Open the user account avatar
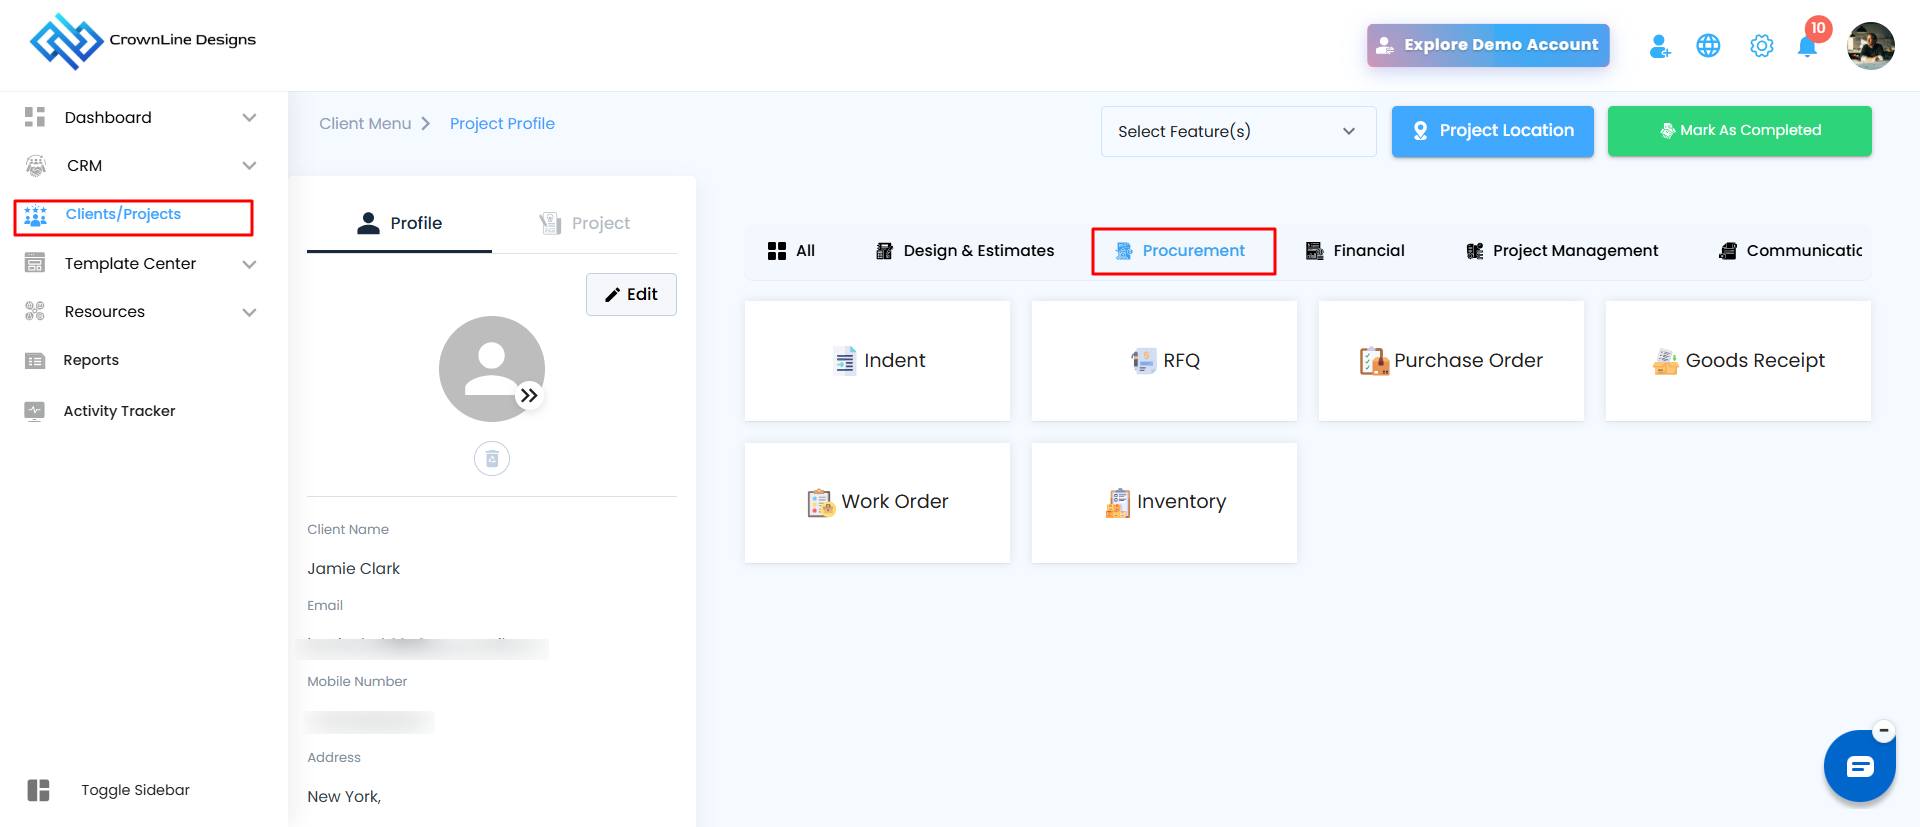This screenshot has height=827, width=1920. 1871,46
